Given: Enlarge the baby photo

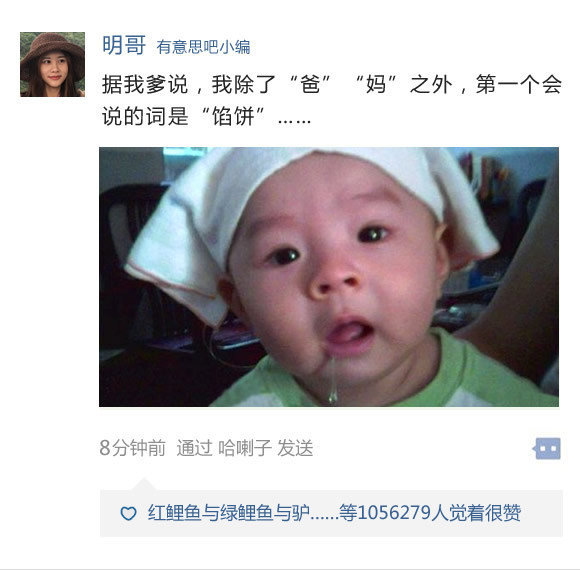Looking at the screenshot, I should tap(328, 277).
